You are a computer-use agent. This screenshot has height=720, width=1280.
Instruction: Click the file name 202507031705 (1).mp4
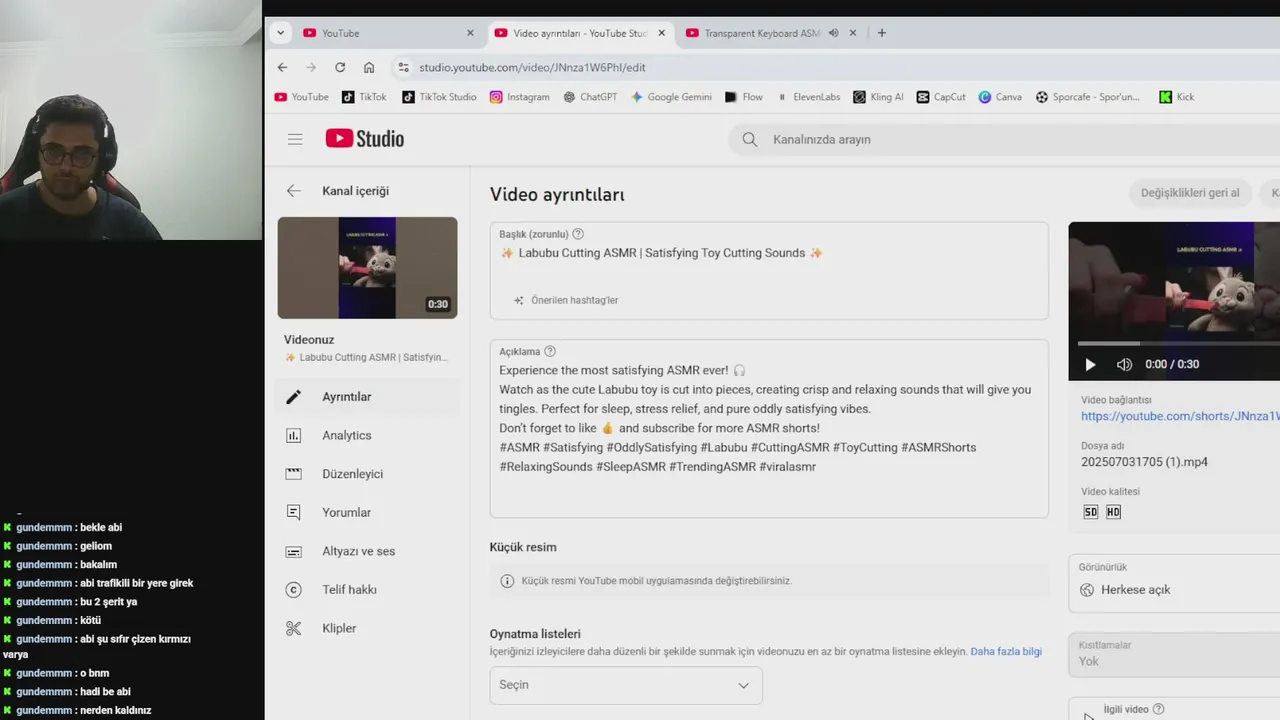[1144, 462]
